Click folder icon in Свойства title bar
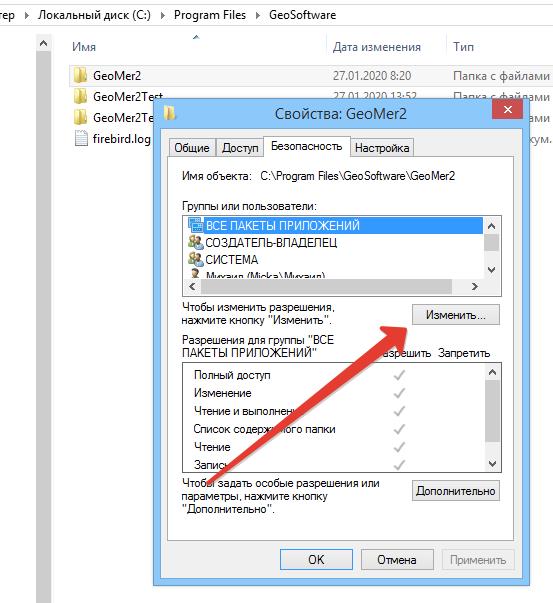Image resolution: width=553 pixels, height=603 pixels. coord(170,113)
